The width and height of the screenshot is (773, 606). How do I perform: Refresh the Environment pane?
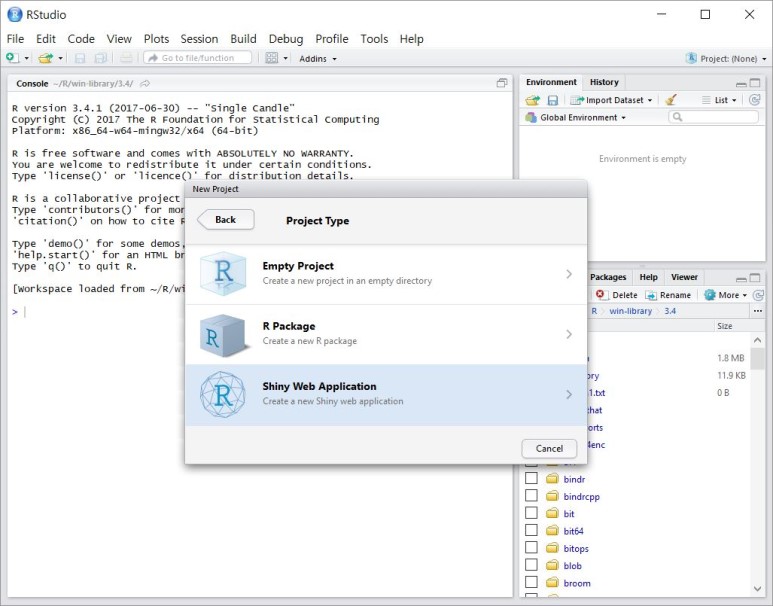point(754,100)
